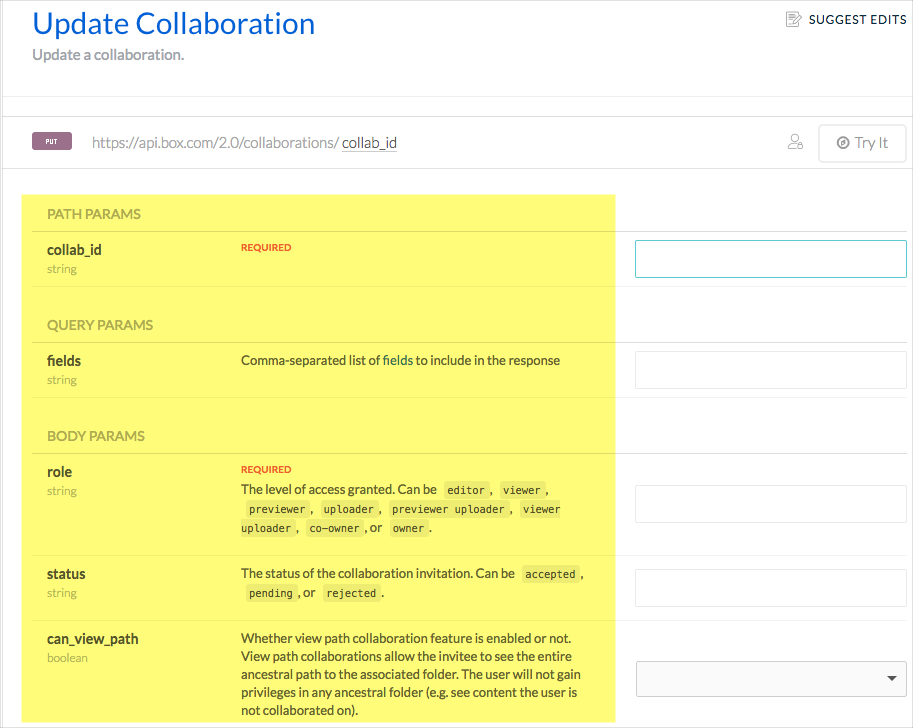This screenshot has height=728, width=913.
Task: Click the BODY PARAMS section heading
Action: [96, 436]
